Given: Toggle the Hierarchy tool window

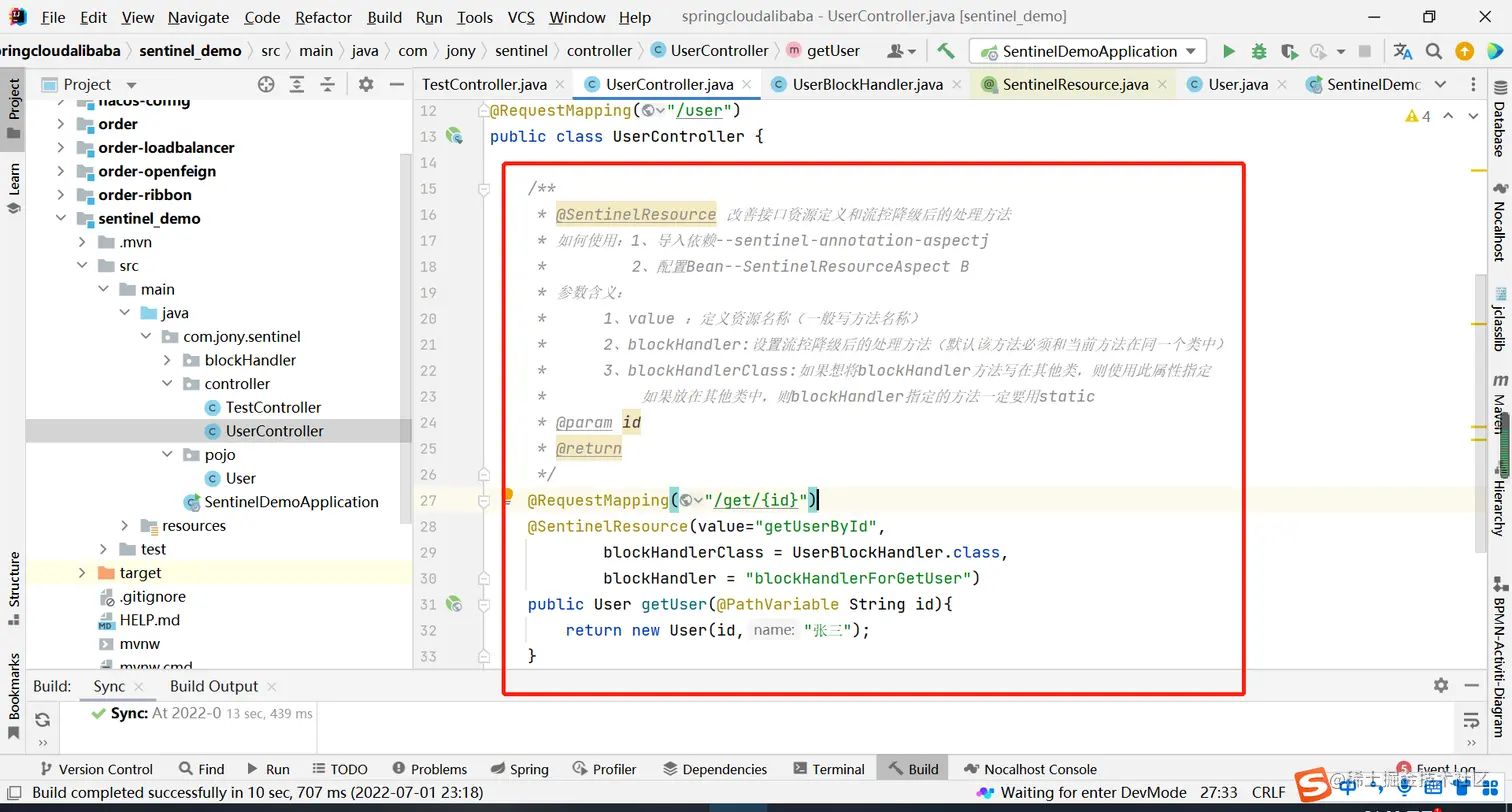Looking at the screenshot, I should pos(1499,500).
